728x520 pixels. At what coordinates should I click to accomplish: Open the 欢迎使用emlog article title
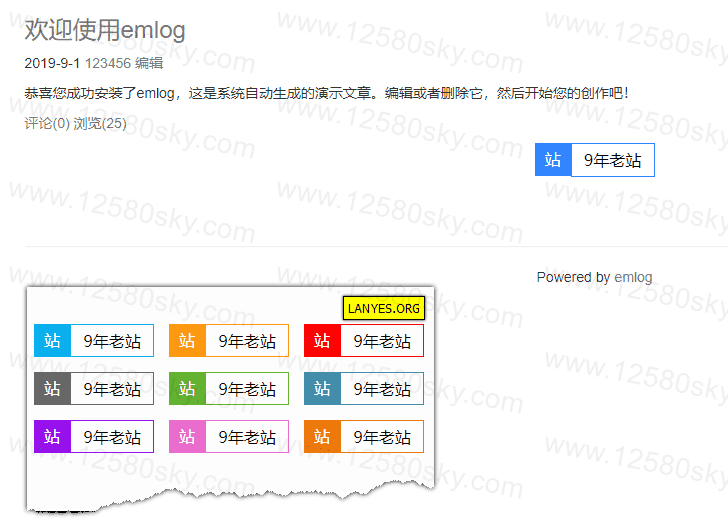coord(105,30)
